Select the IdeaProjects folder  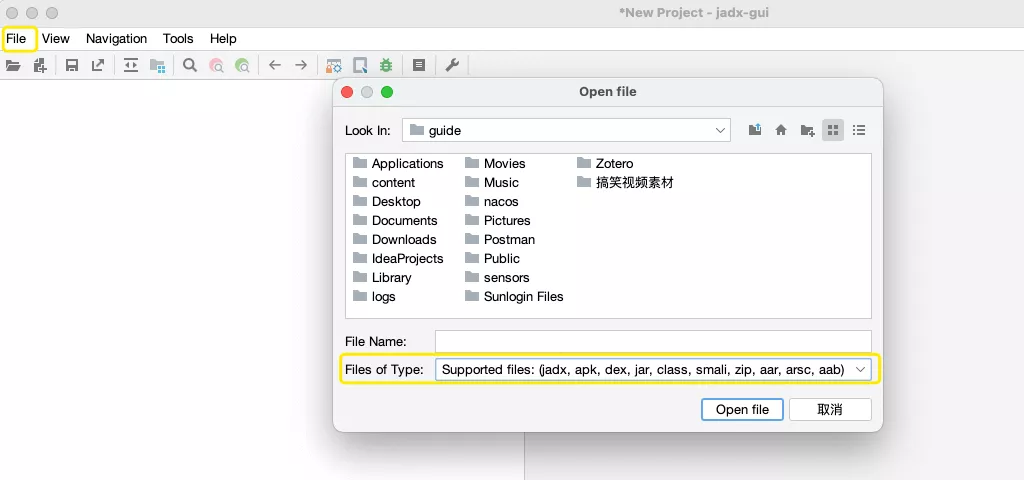[398, 258]
